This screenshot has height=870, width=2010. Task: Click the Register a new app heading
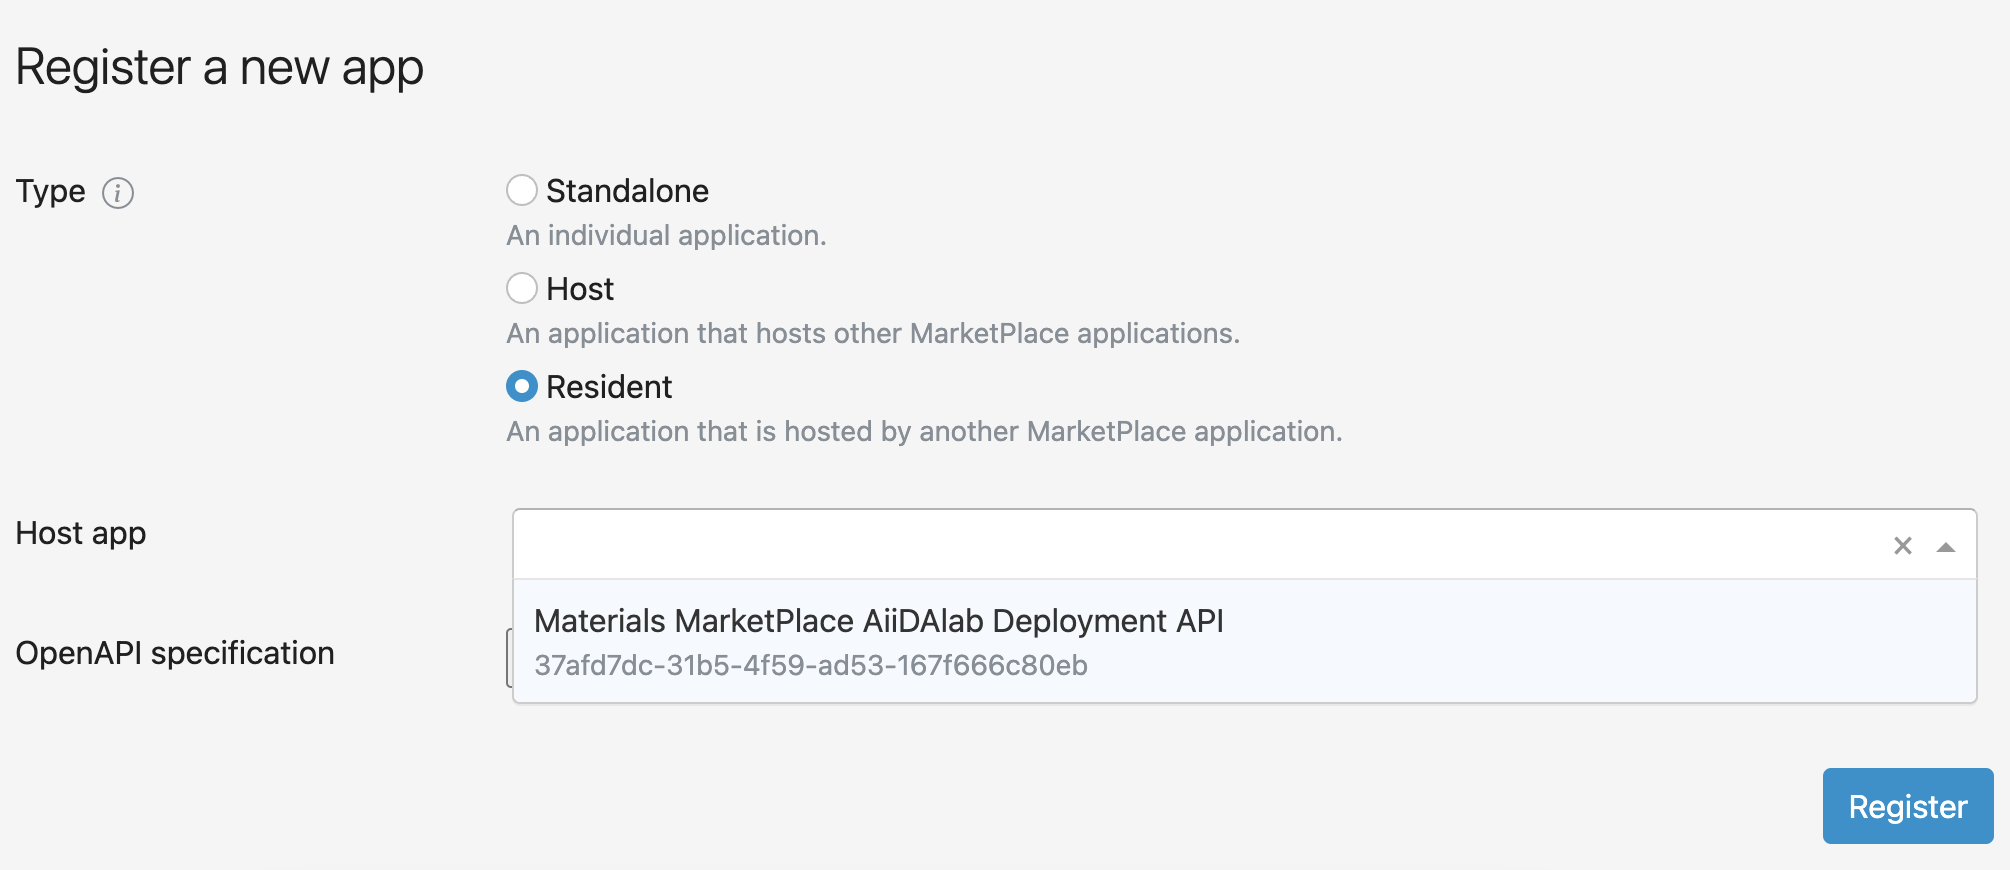220,68
